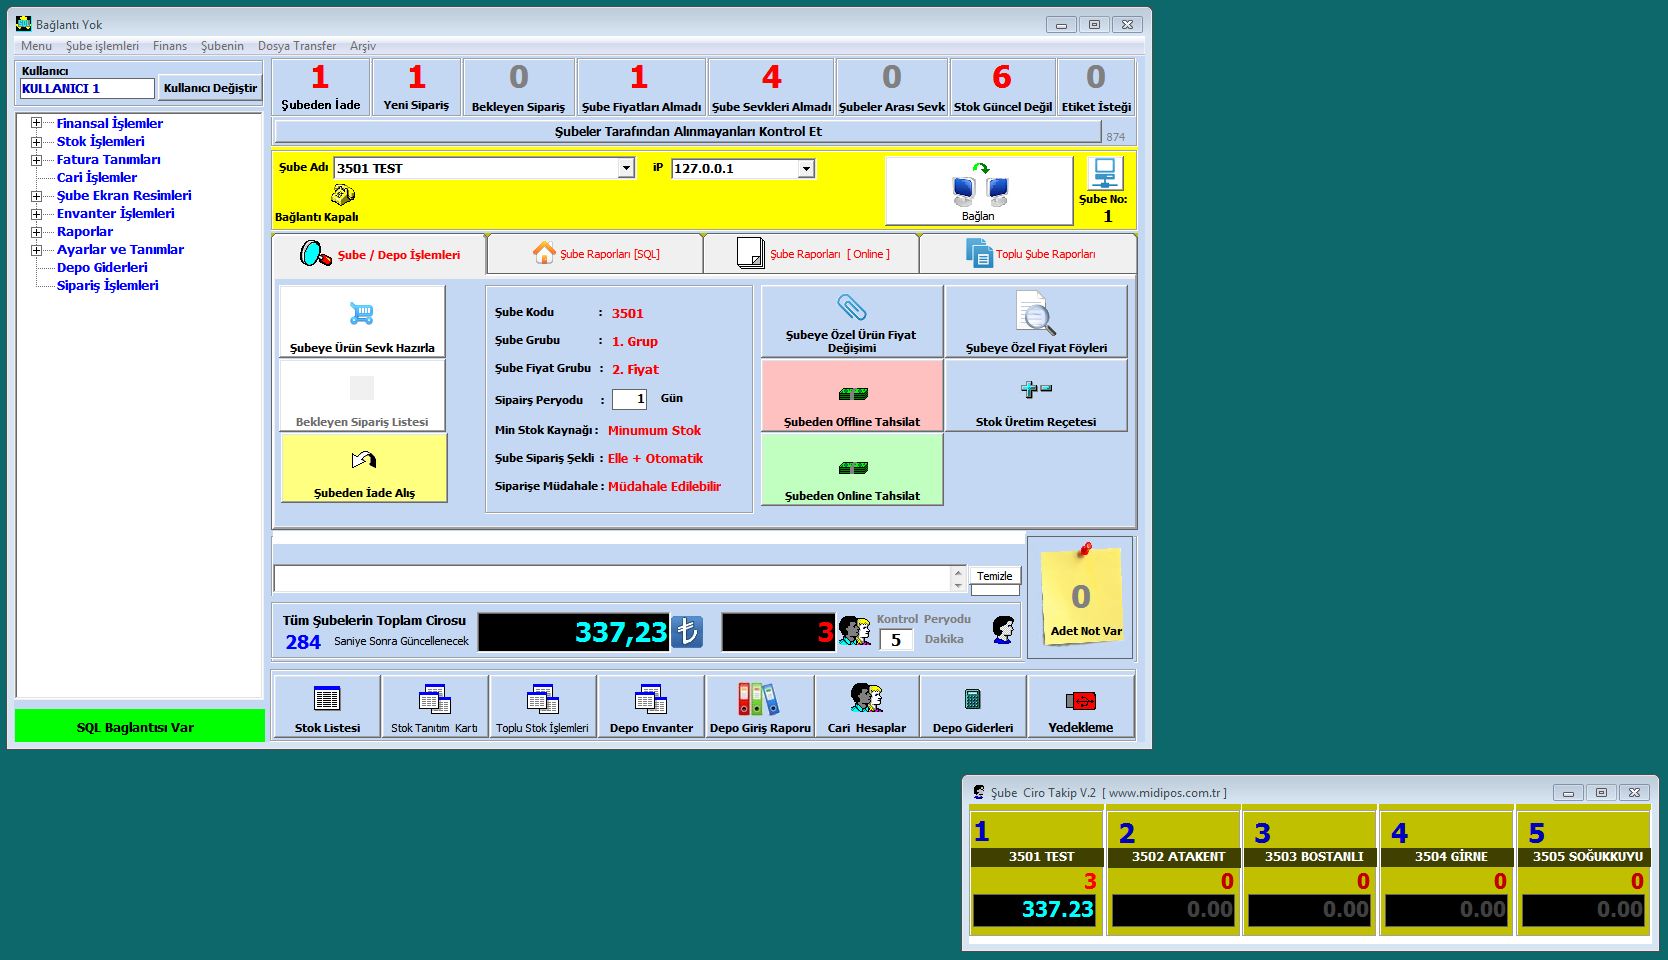
Task: Open Şubeden İade Alış yellow button
Action: (x=364, y=468)
